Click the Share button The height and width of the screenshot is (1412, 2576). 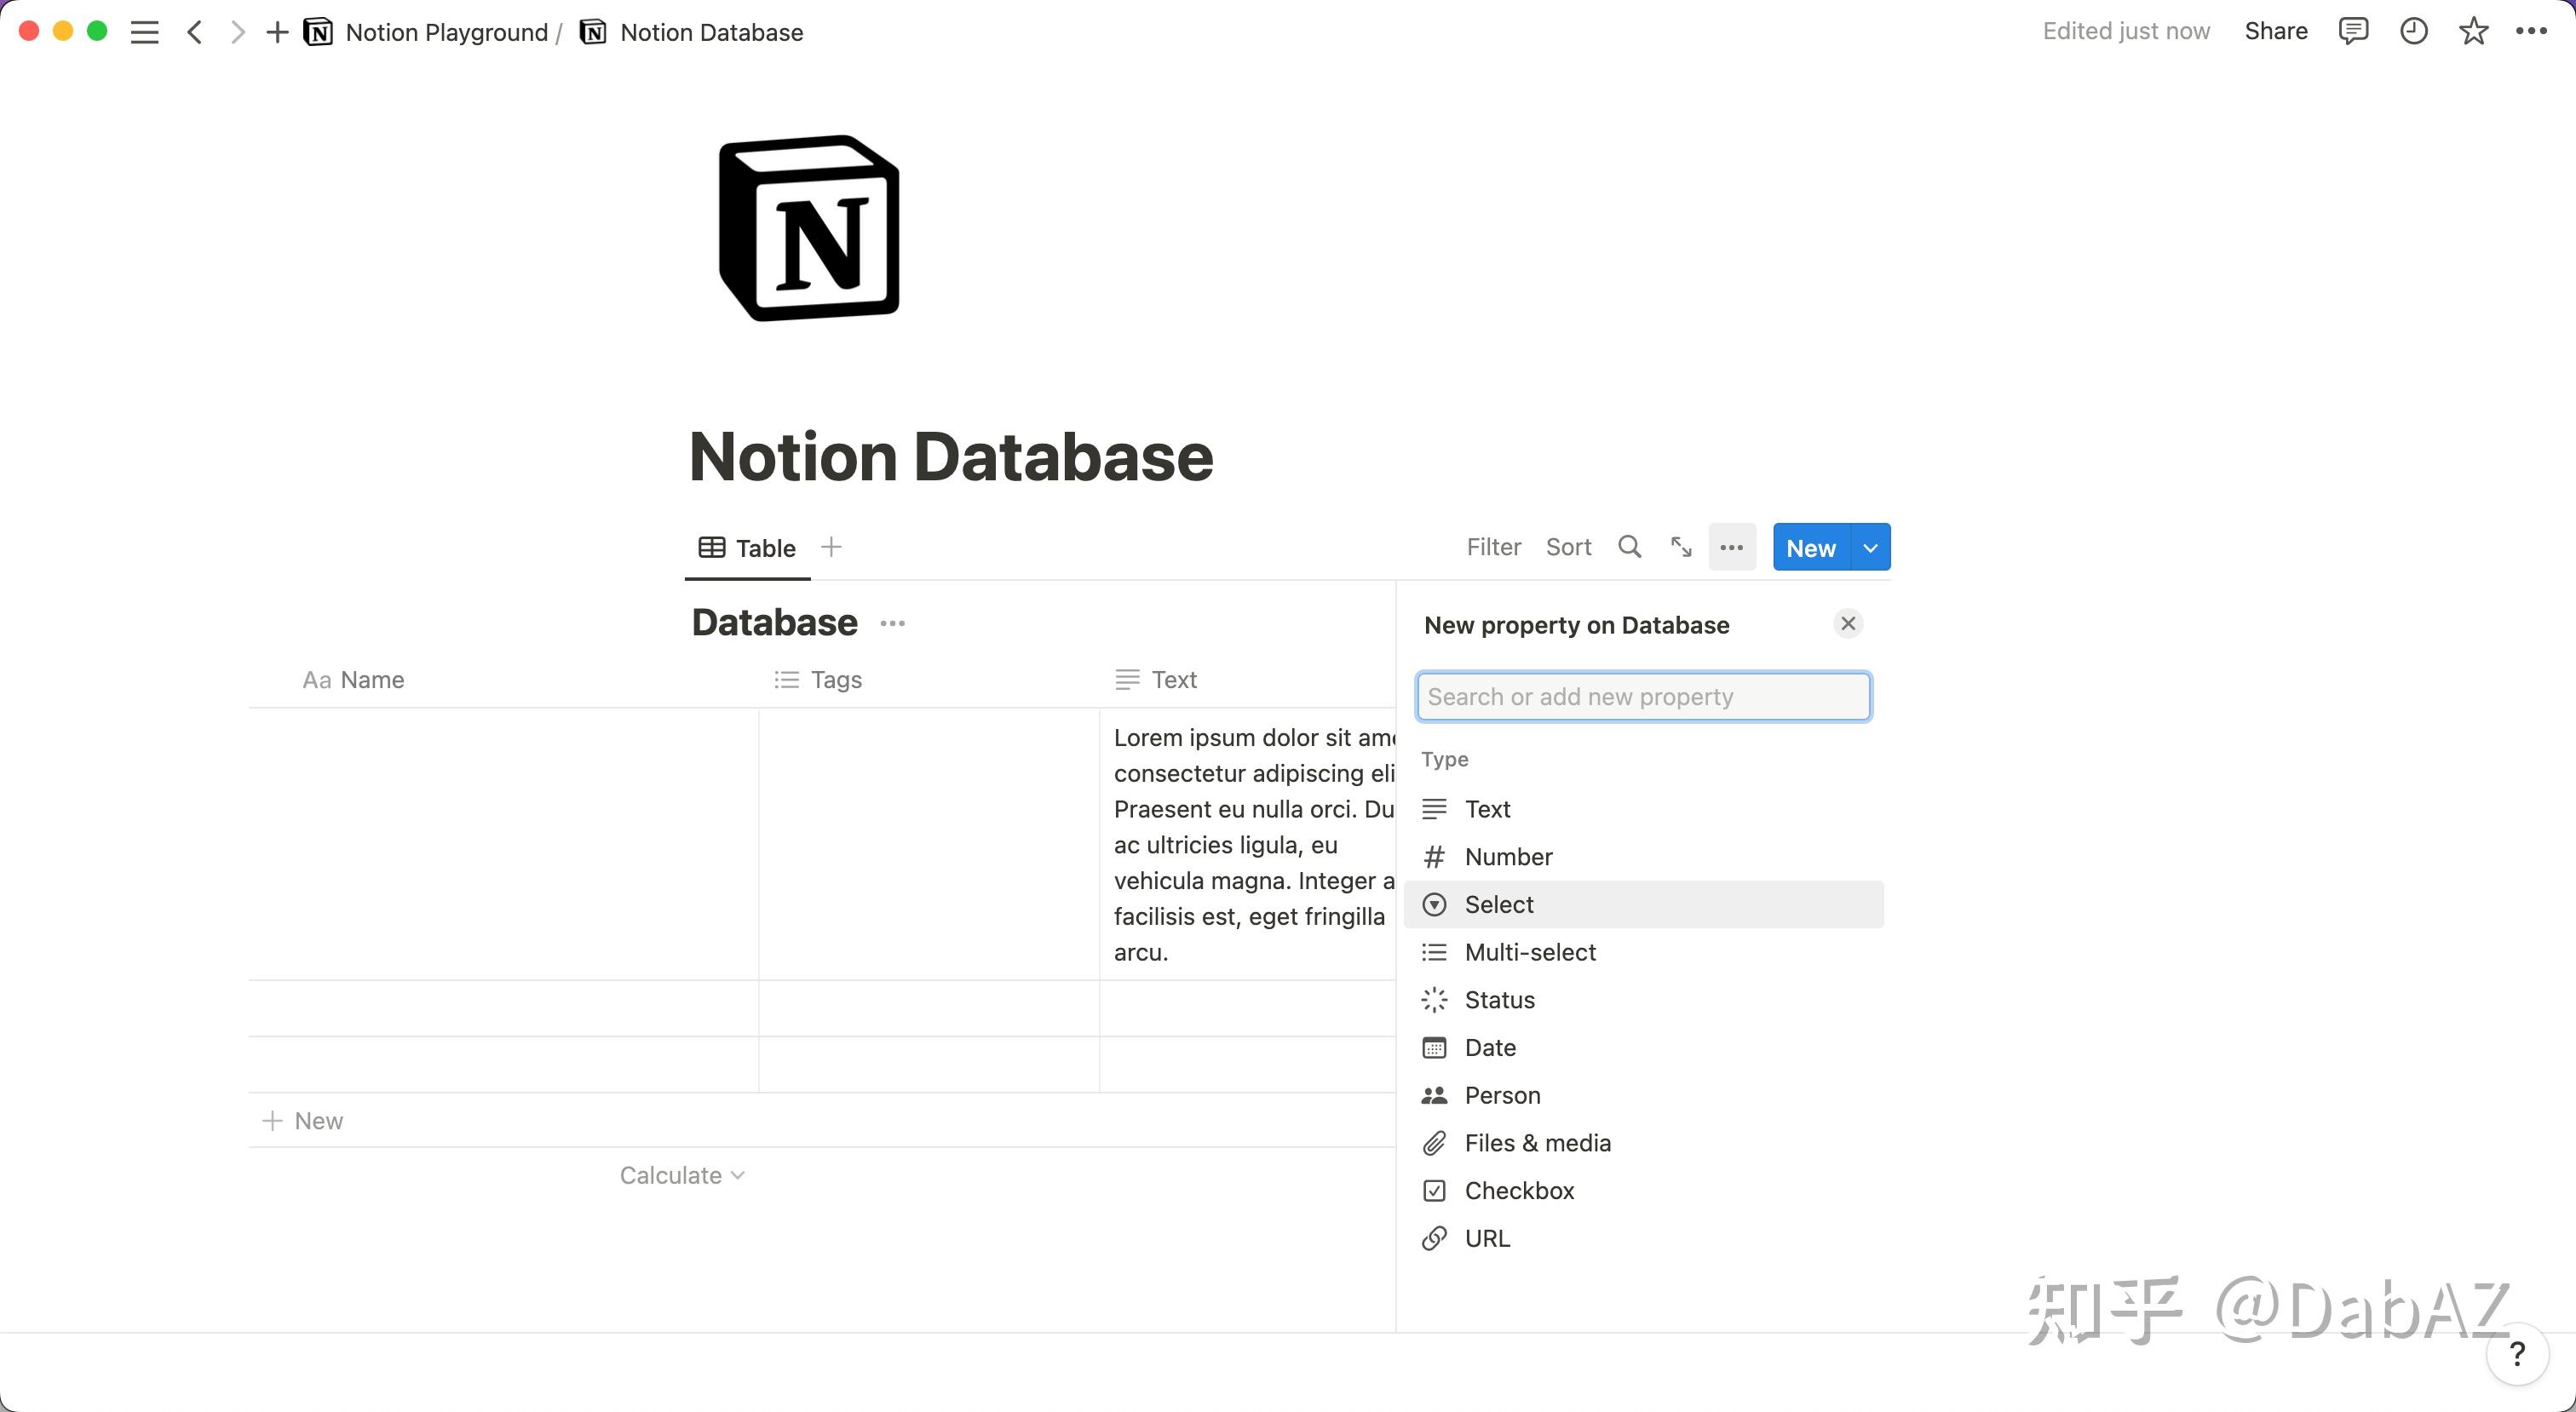pyautogui.click(x=2275, y=31)
